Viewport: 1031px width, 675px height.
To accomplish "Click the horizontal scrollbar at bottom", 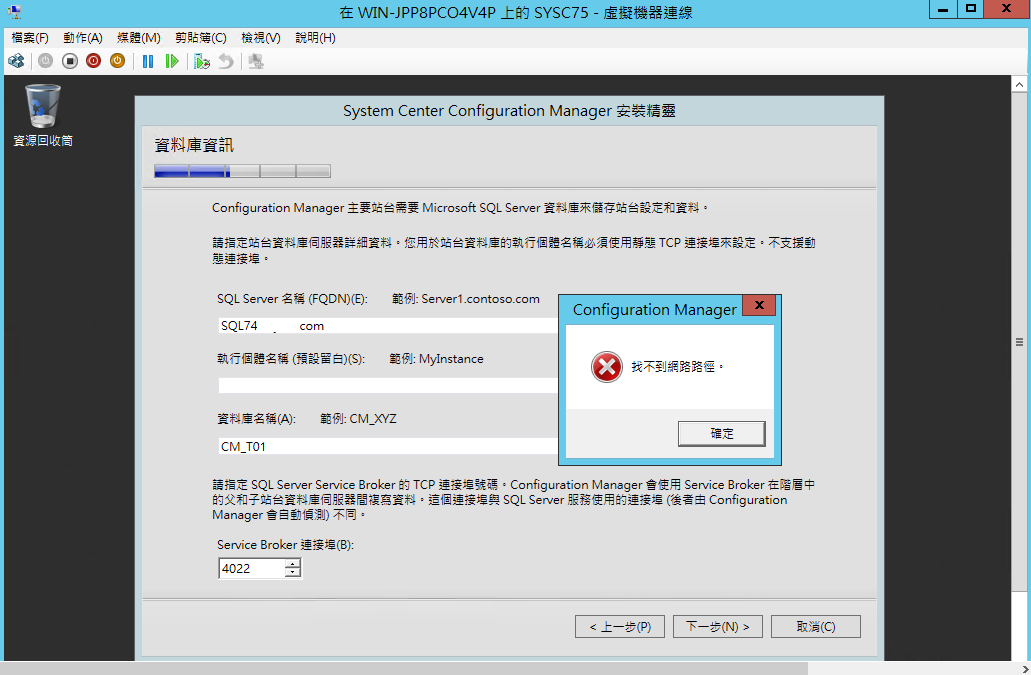I will click(404, 668).
